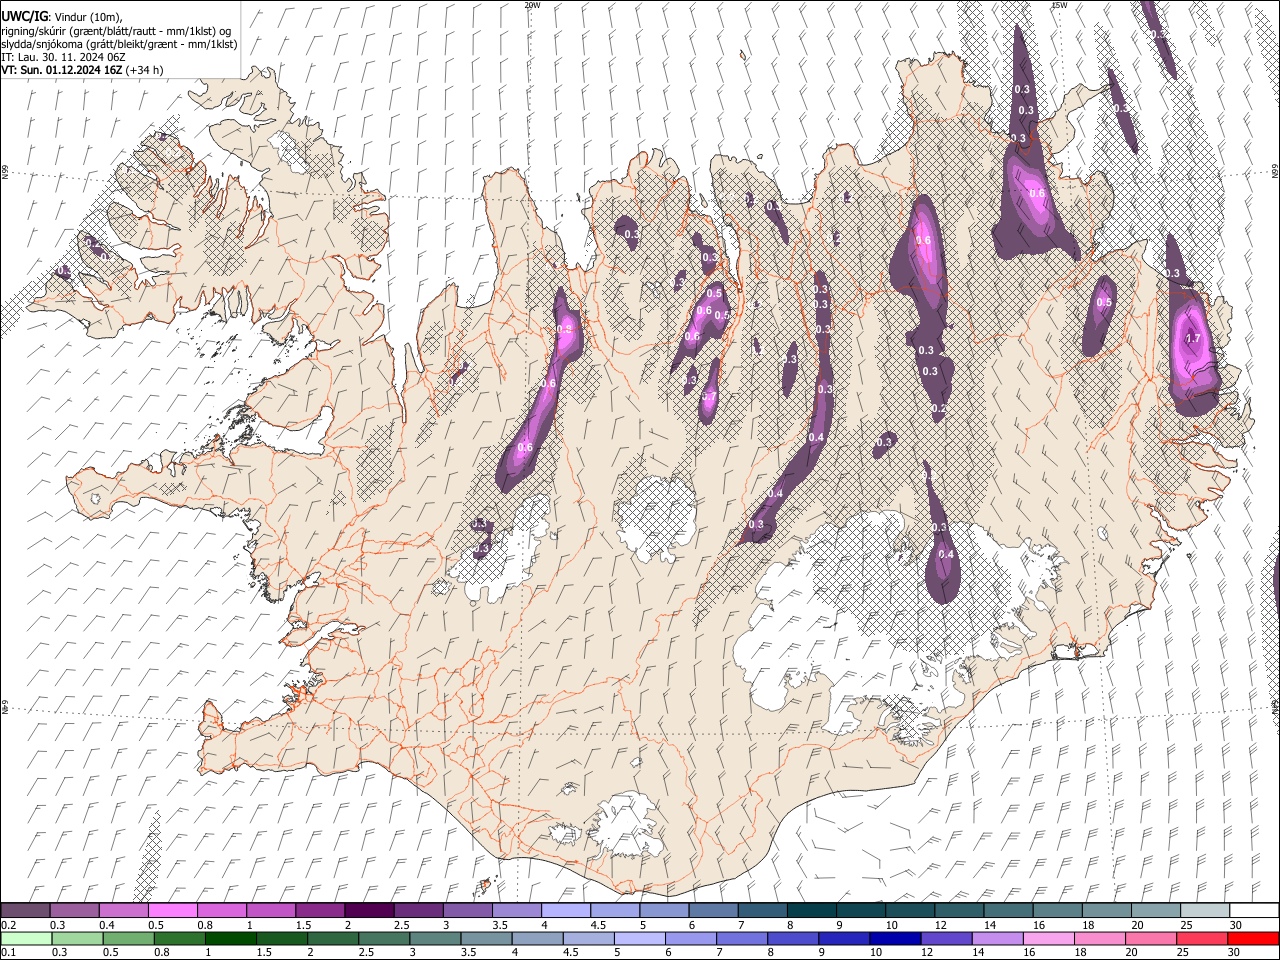
Task: Click the bright red lower swatch after 30
Action: tap(1253, 938)
